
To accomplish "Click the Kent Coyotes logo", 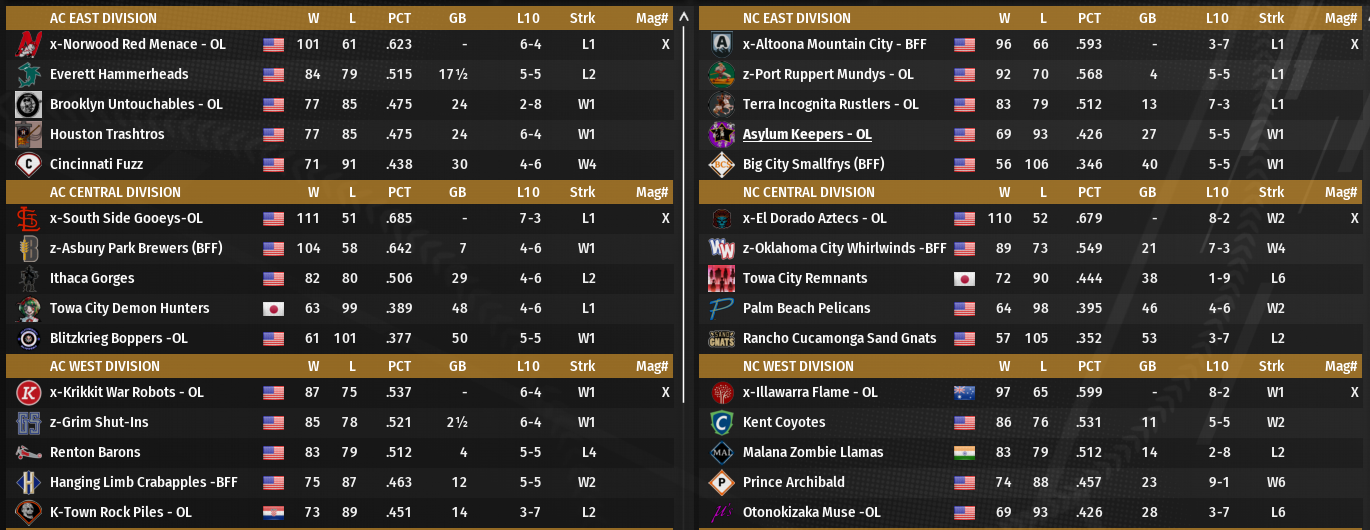I will pyautogui.click(x=721, y=422).
